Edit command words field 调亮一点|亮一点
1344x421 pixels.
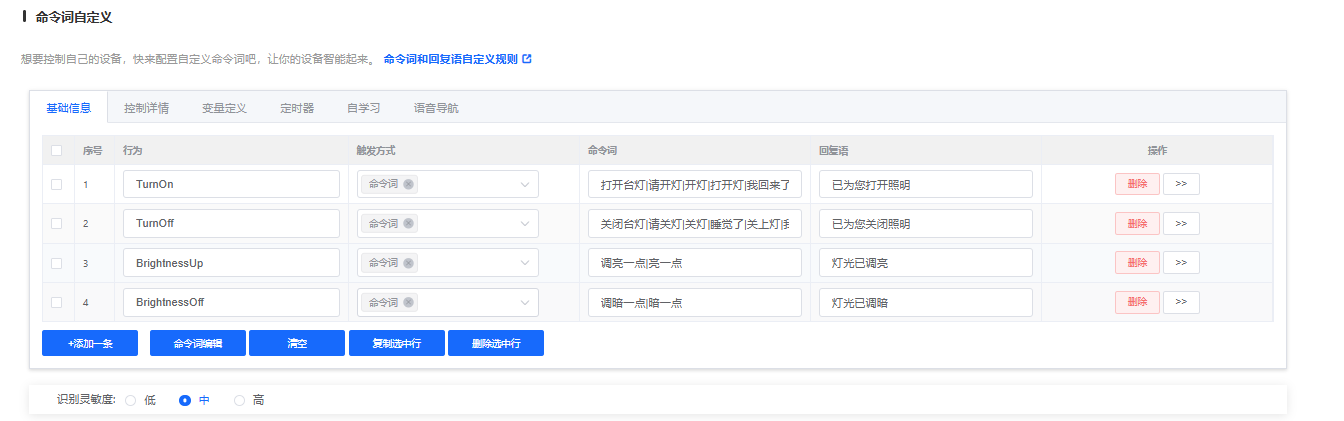coord(695,263)
